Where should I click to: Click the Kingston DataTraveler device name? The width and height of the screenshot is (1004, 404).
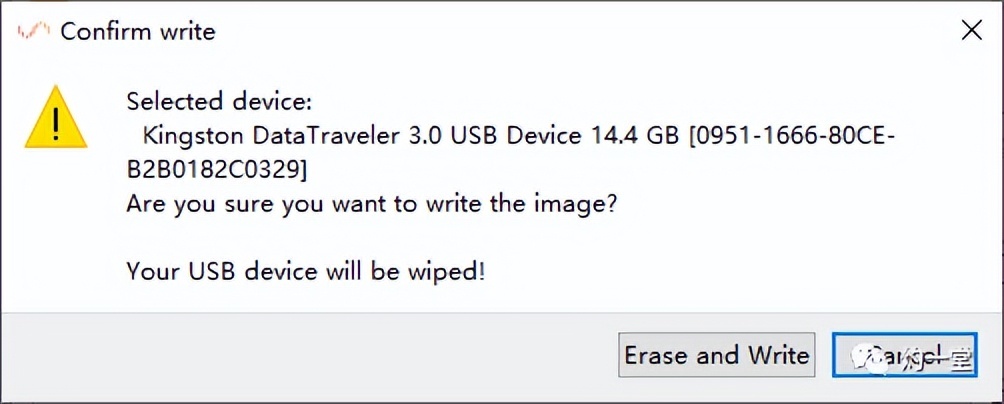[274, 135]
